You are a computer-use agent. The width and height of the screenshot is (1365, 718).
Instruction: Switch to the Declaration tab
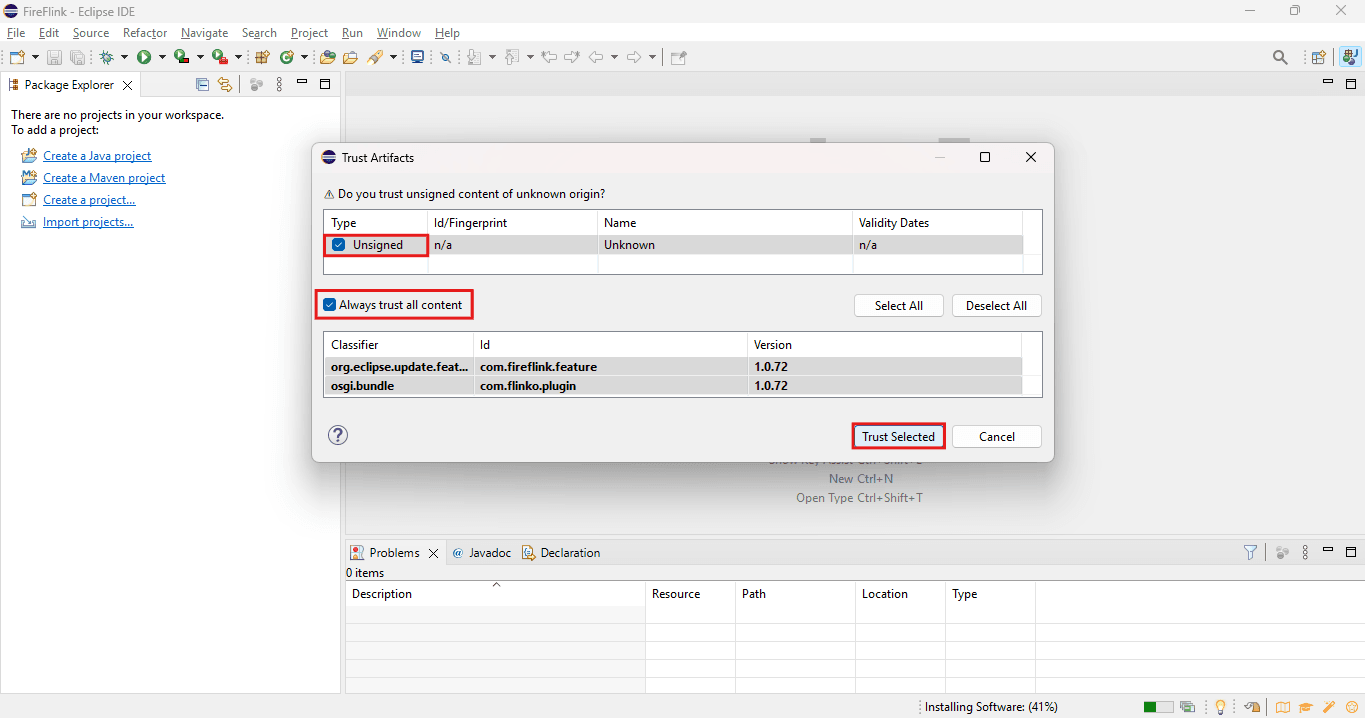tap(562, 553)
